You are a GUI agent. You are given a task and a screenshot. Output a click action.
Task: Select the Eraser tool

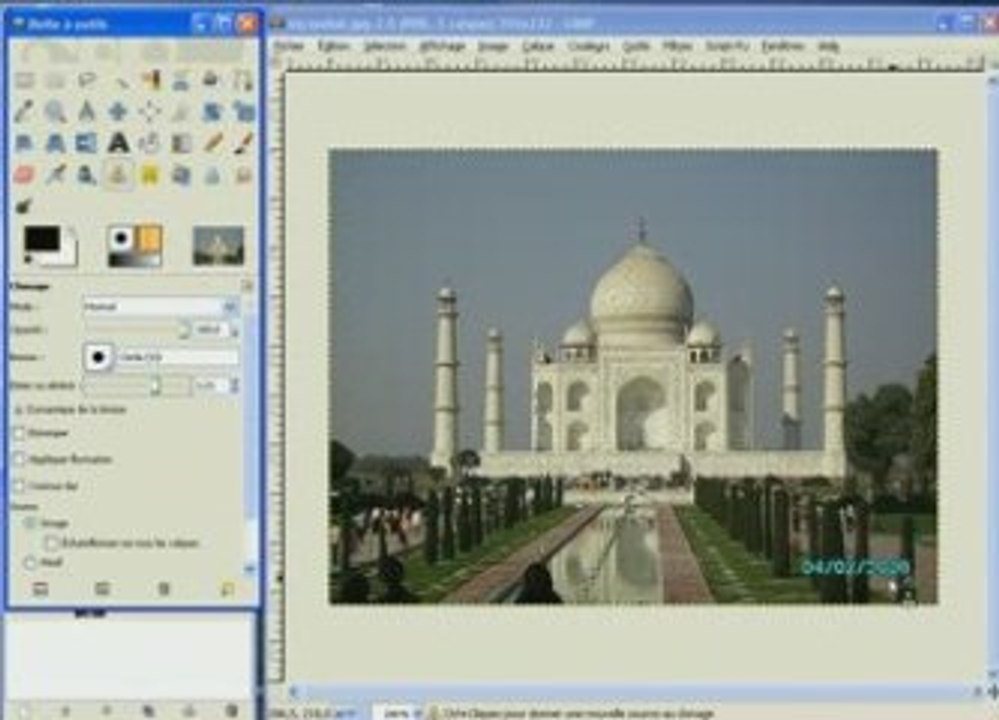(x=25, y=174)
